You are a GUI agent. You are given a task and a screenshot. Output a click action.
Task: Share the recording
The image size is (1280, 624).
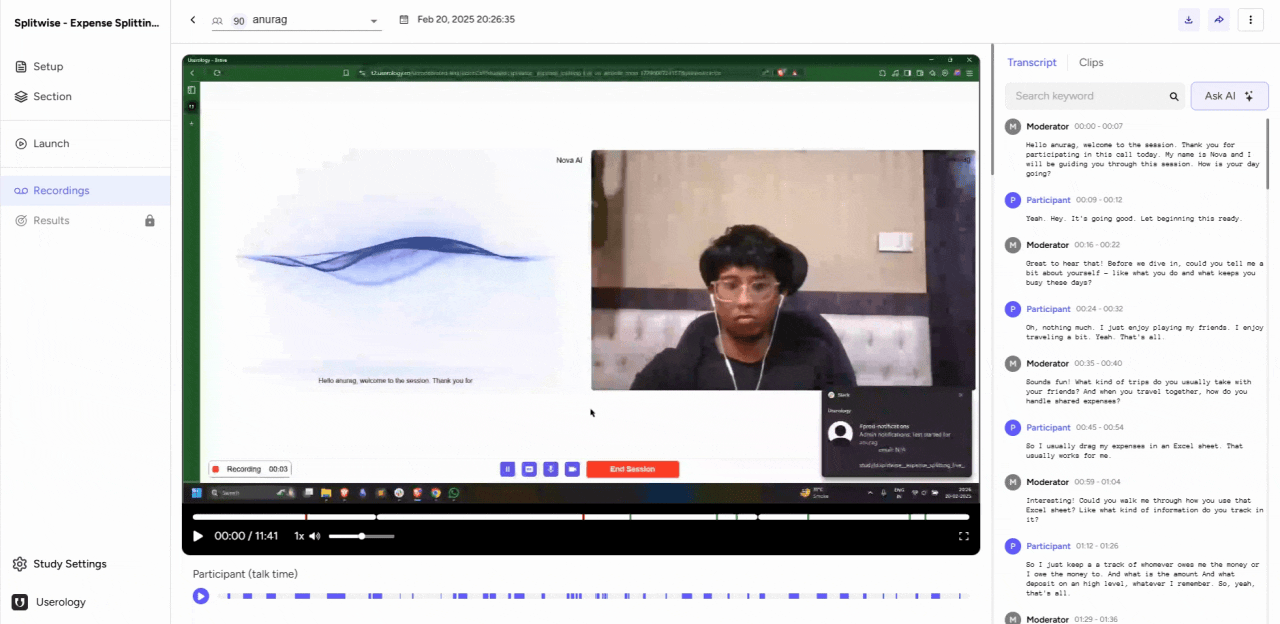point(1219,19)
